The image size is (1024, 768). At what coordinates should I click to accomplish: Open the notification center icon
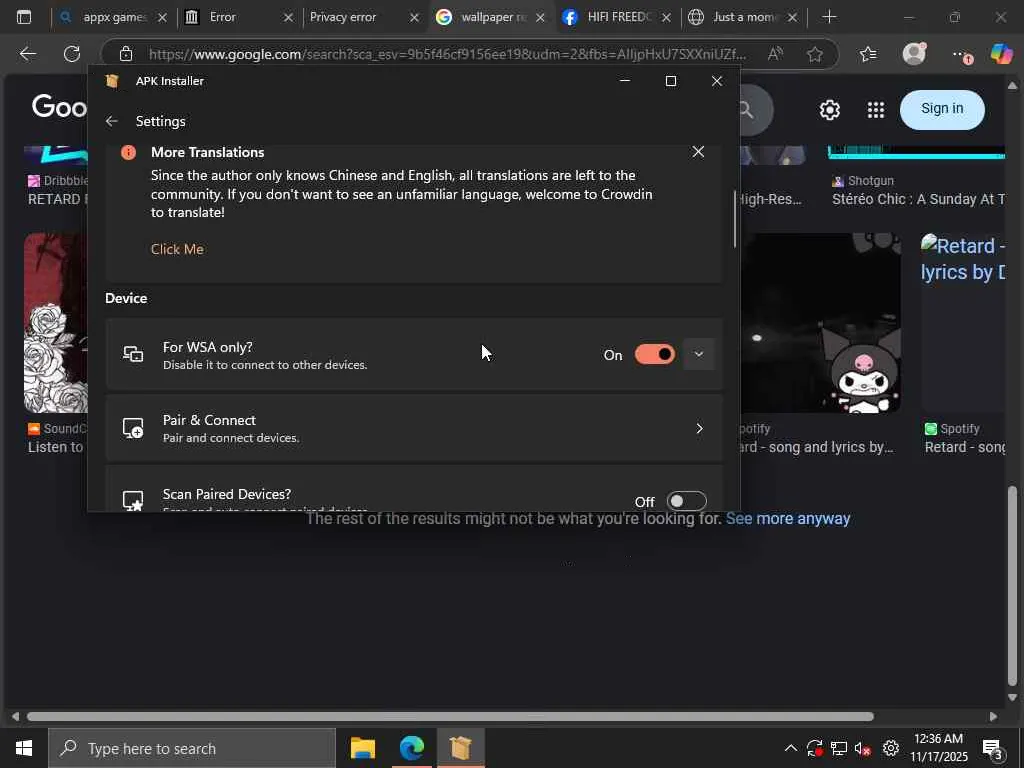993,749
